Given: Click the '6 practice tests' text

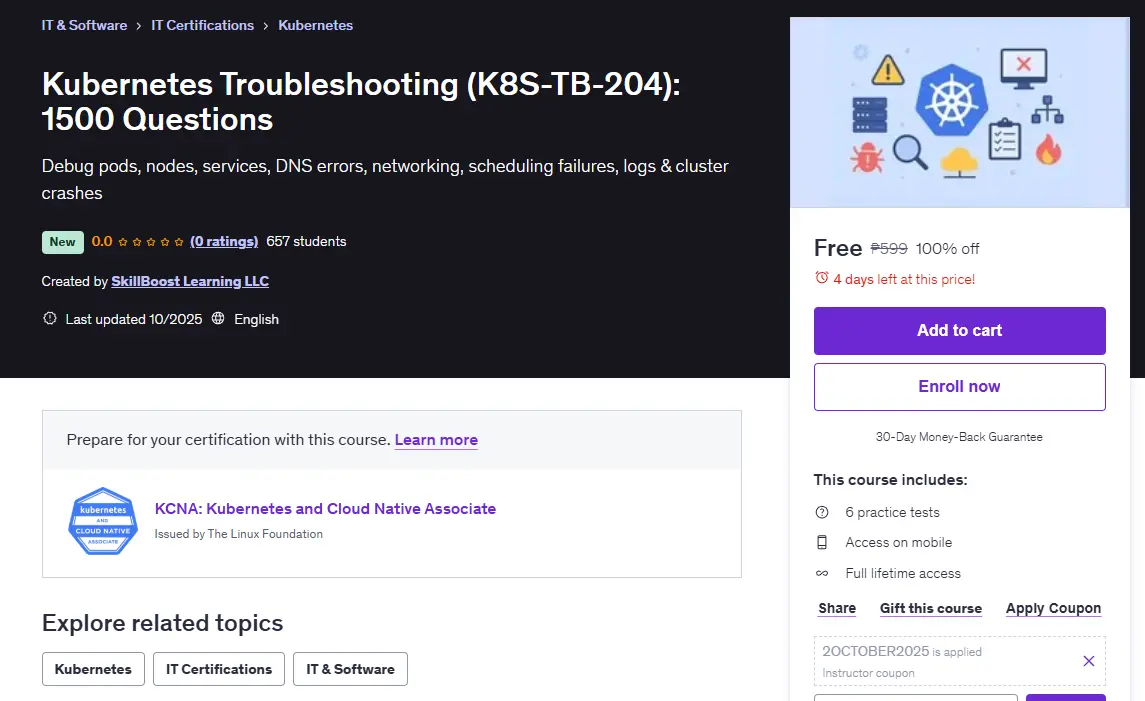Looking at the screenshot, I should pyautogui.click(x=892, y=513).
